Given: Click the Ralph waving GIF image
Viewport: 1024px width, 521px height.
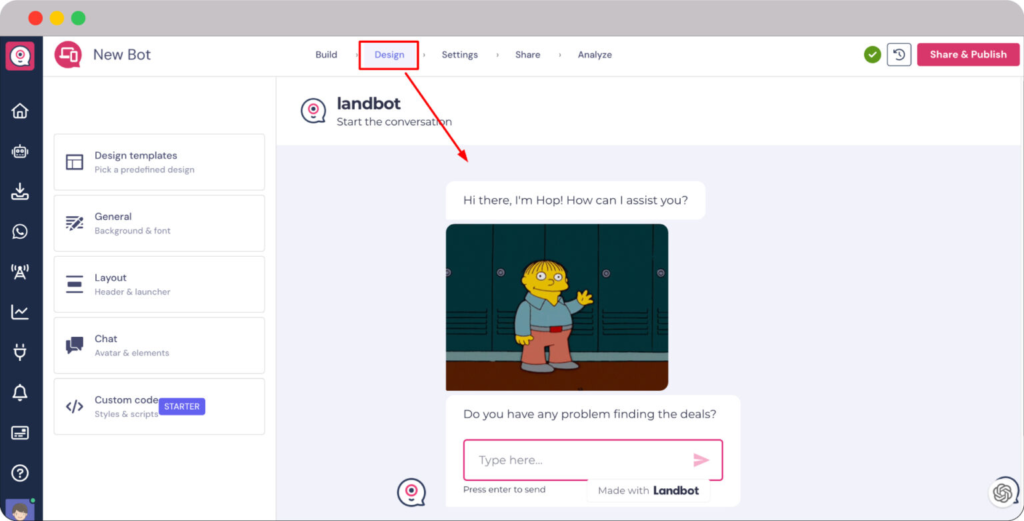Looking at the screenshot, I should pos(557,308).
